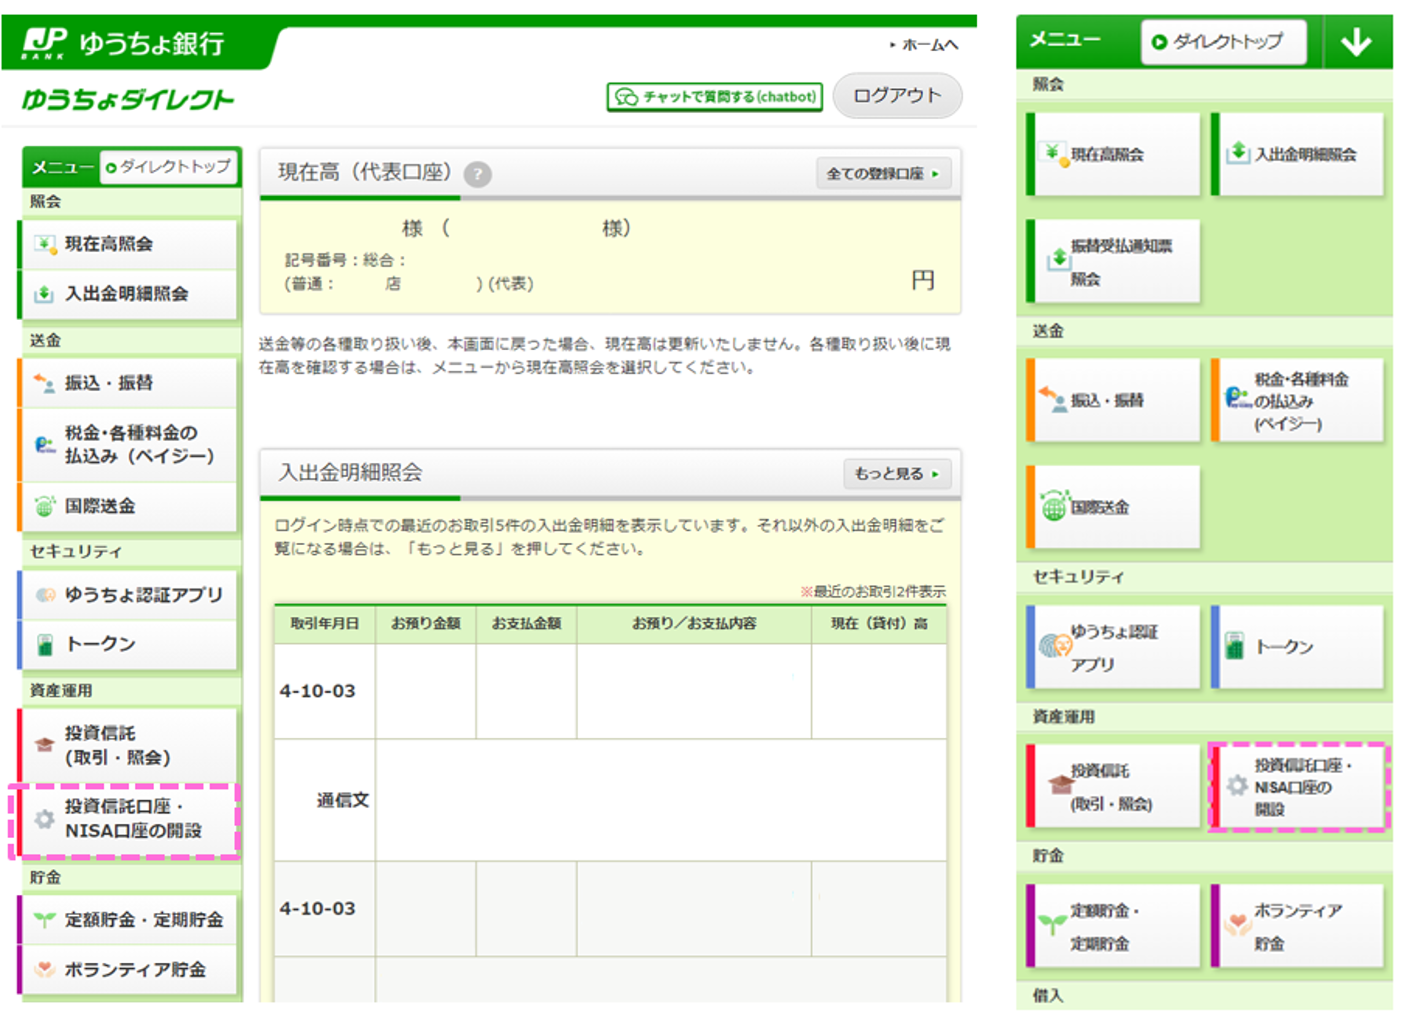Click the 現在（貸付）高 column header
The height and width of the screenshot is (1021, 1410).
click(x=879, y=623)
